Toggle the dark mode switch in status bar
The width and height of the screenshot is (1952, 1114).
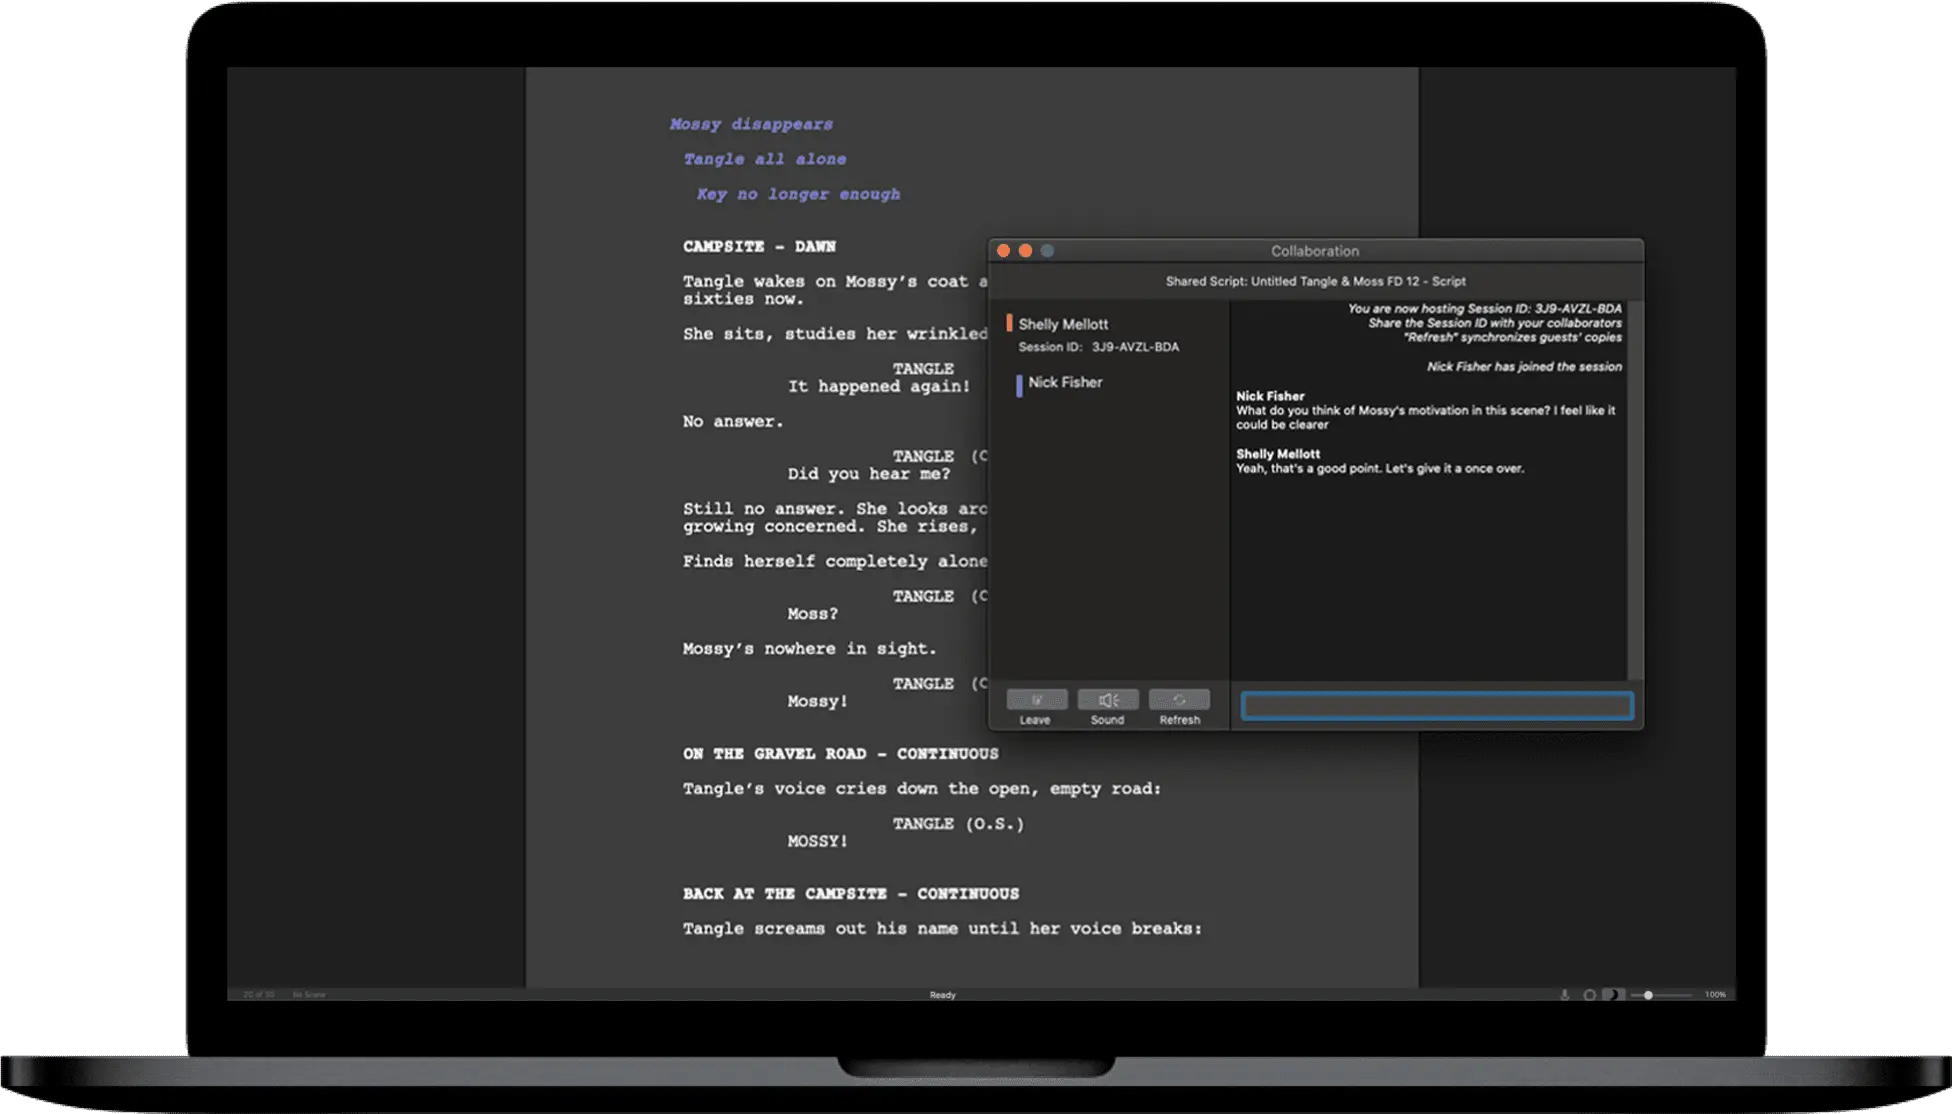coord(1612,995)
